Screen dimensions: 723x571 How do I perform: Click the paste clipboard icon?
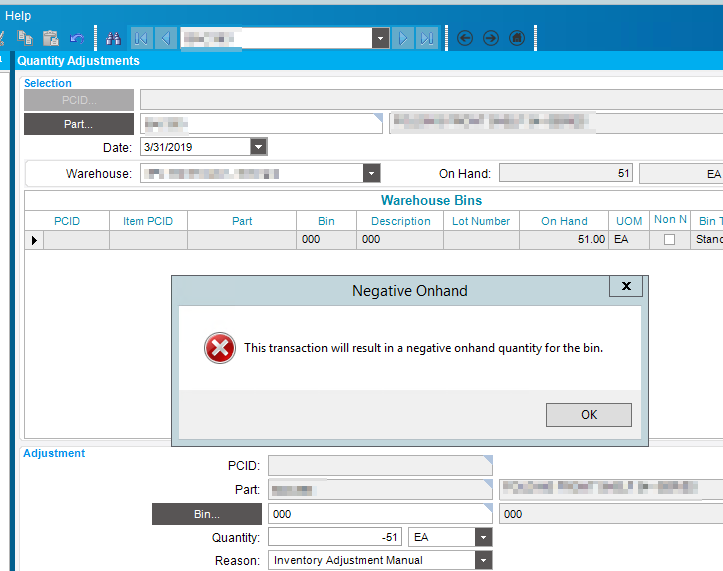click(x=51, y=38)
